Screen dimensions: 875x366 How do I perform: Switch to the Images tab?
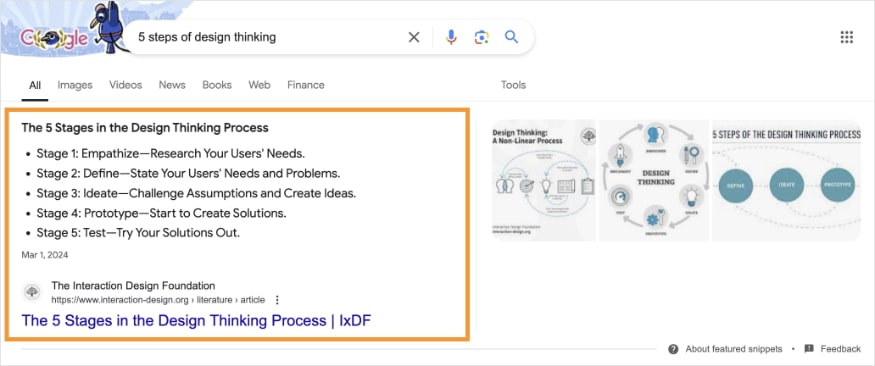(x=75, y=85)
